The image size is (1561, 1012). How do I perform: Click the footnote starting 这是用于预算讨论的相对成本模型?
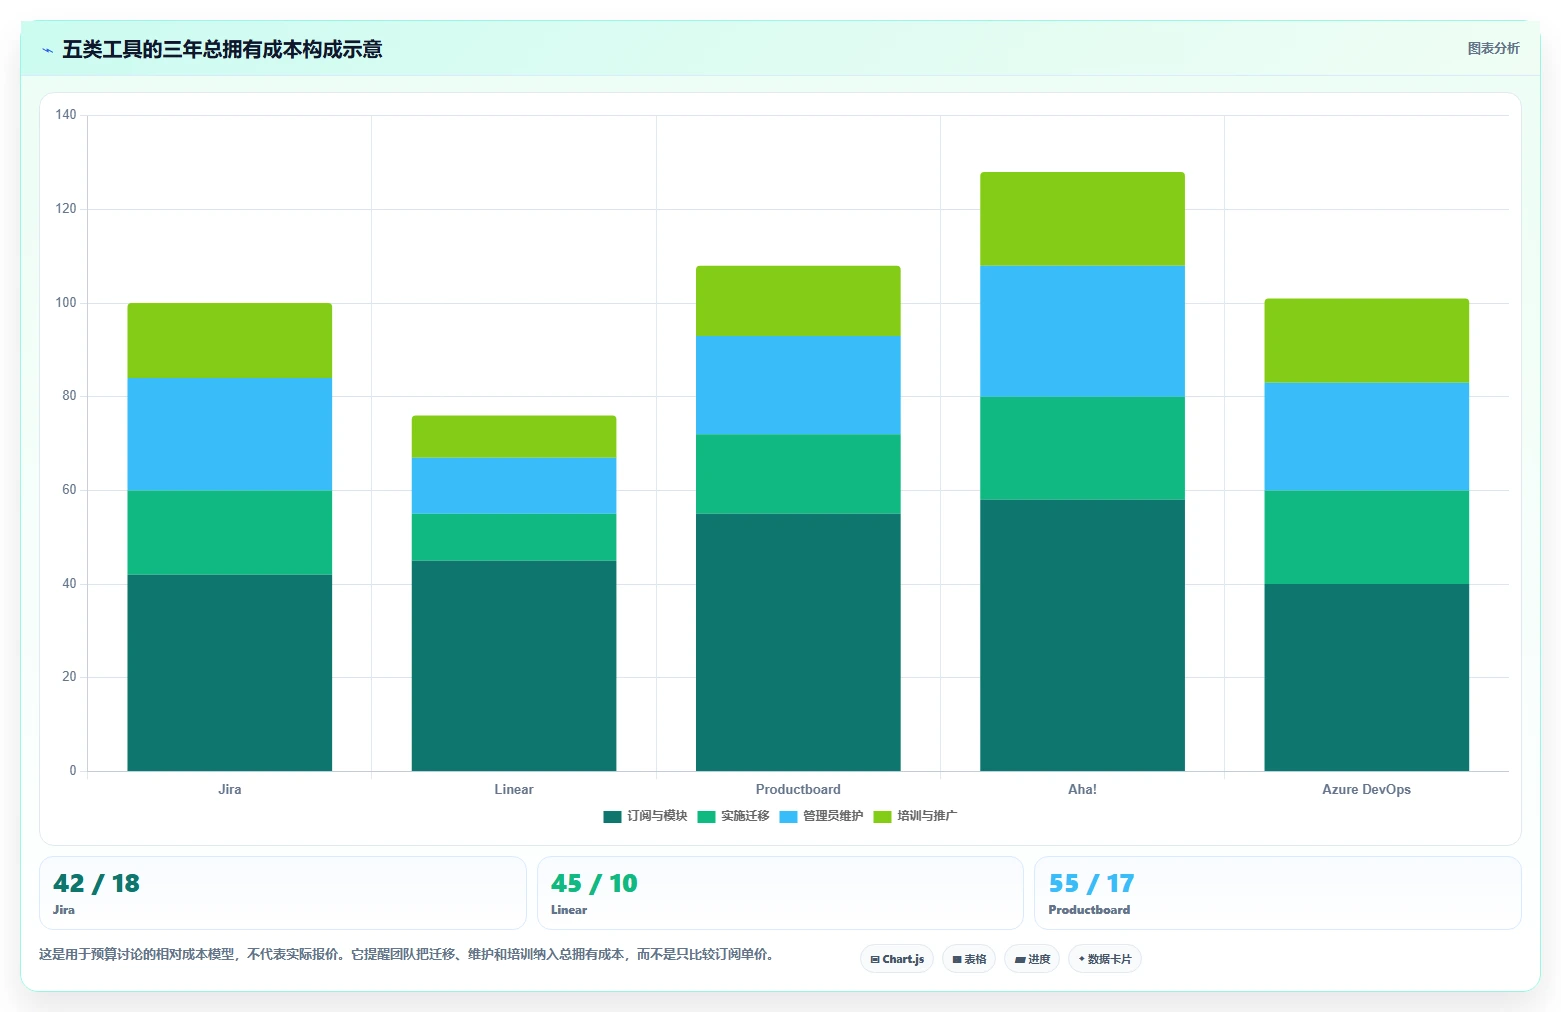click(406, 955)
